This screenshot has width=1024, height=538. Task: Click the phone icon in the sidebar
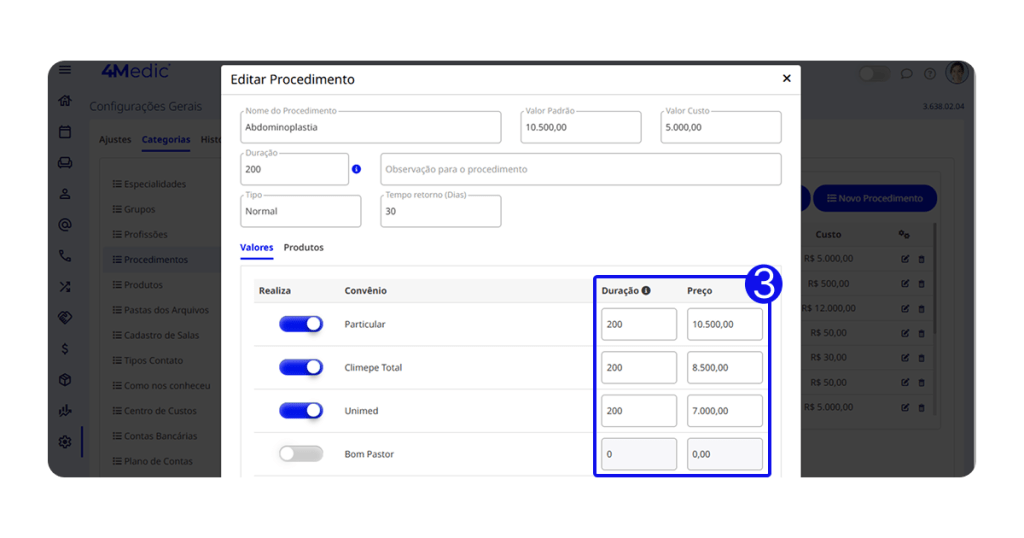click(65, 256)
